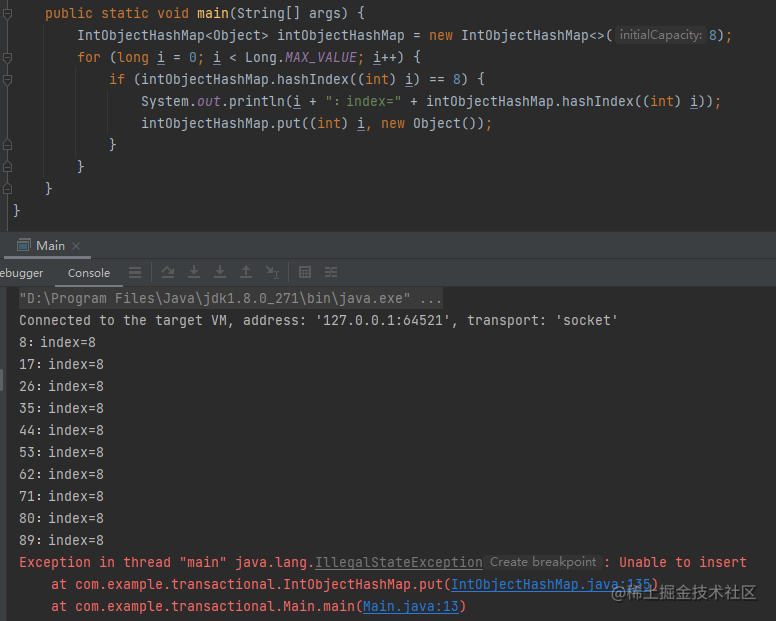Screen dimensions: 776x621
Task: Click the 'Connected to the target VM' line
Action: [319, 321]
